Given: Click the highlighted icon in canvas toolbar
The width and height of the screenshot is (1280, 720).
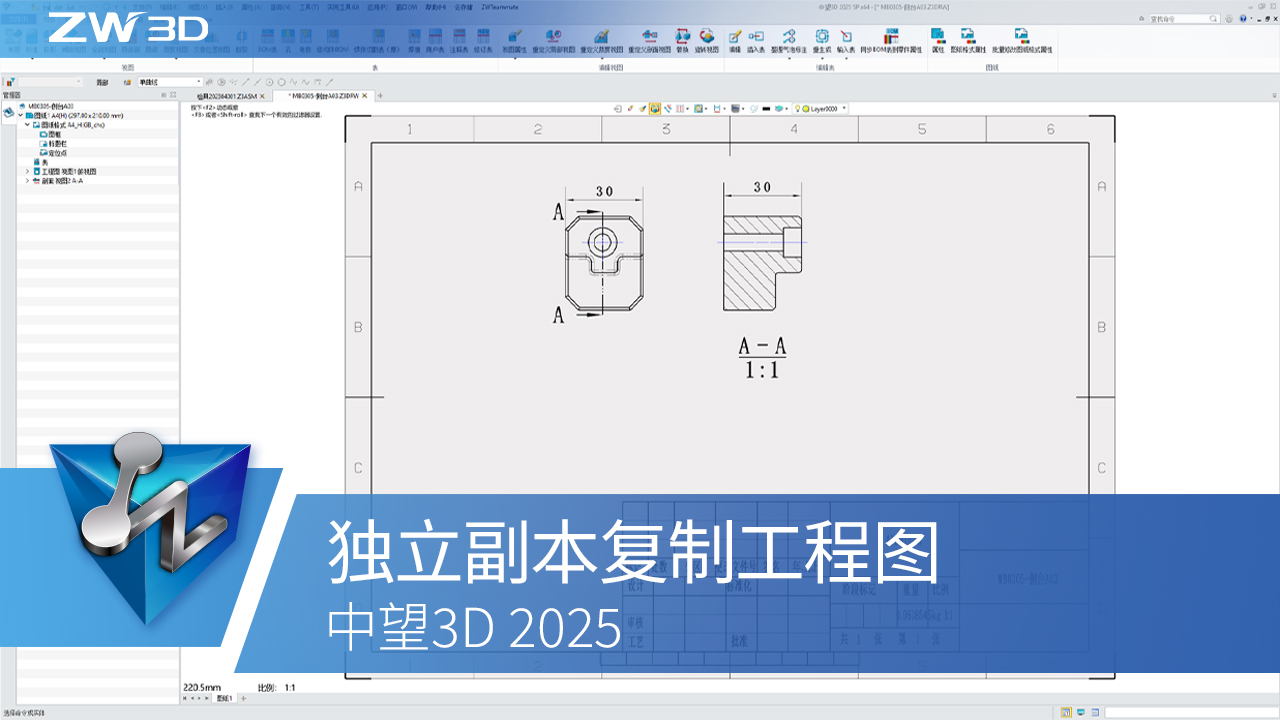Looking at the screenshot, I should click(655, 108).
